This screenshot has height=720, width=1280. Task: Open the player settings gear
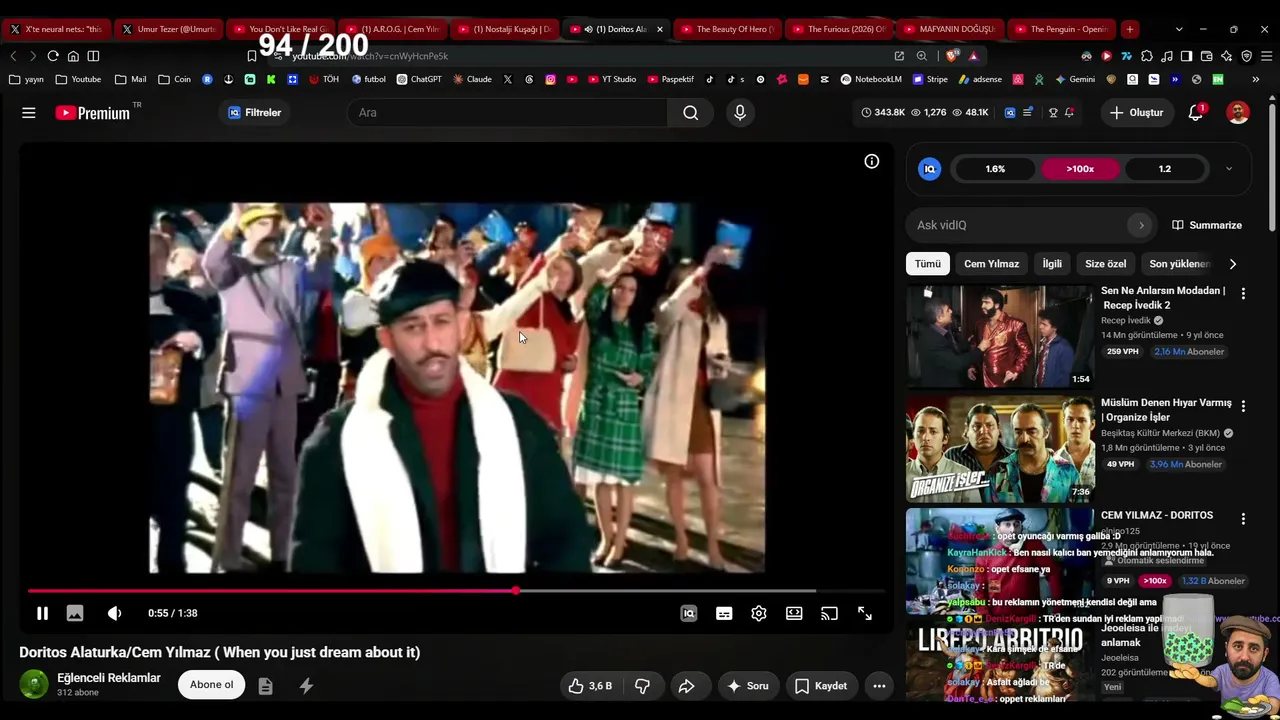tap(759, 613)
